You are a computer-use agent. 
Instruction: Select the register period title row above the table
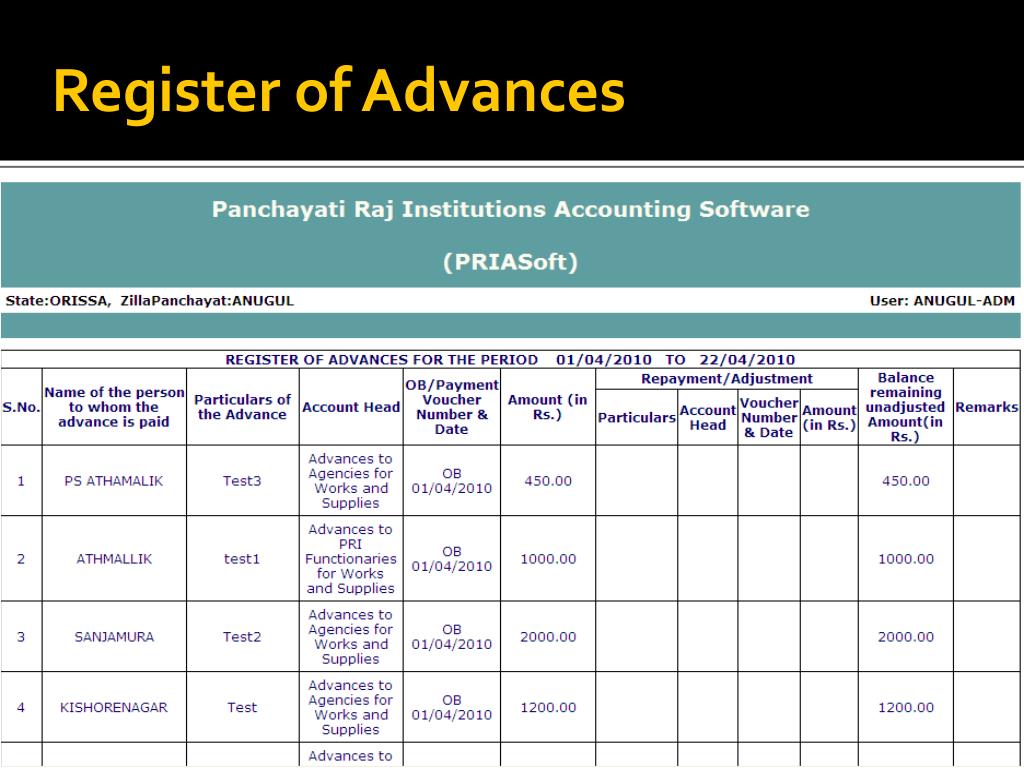(x=510, y=360)
